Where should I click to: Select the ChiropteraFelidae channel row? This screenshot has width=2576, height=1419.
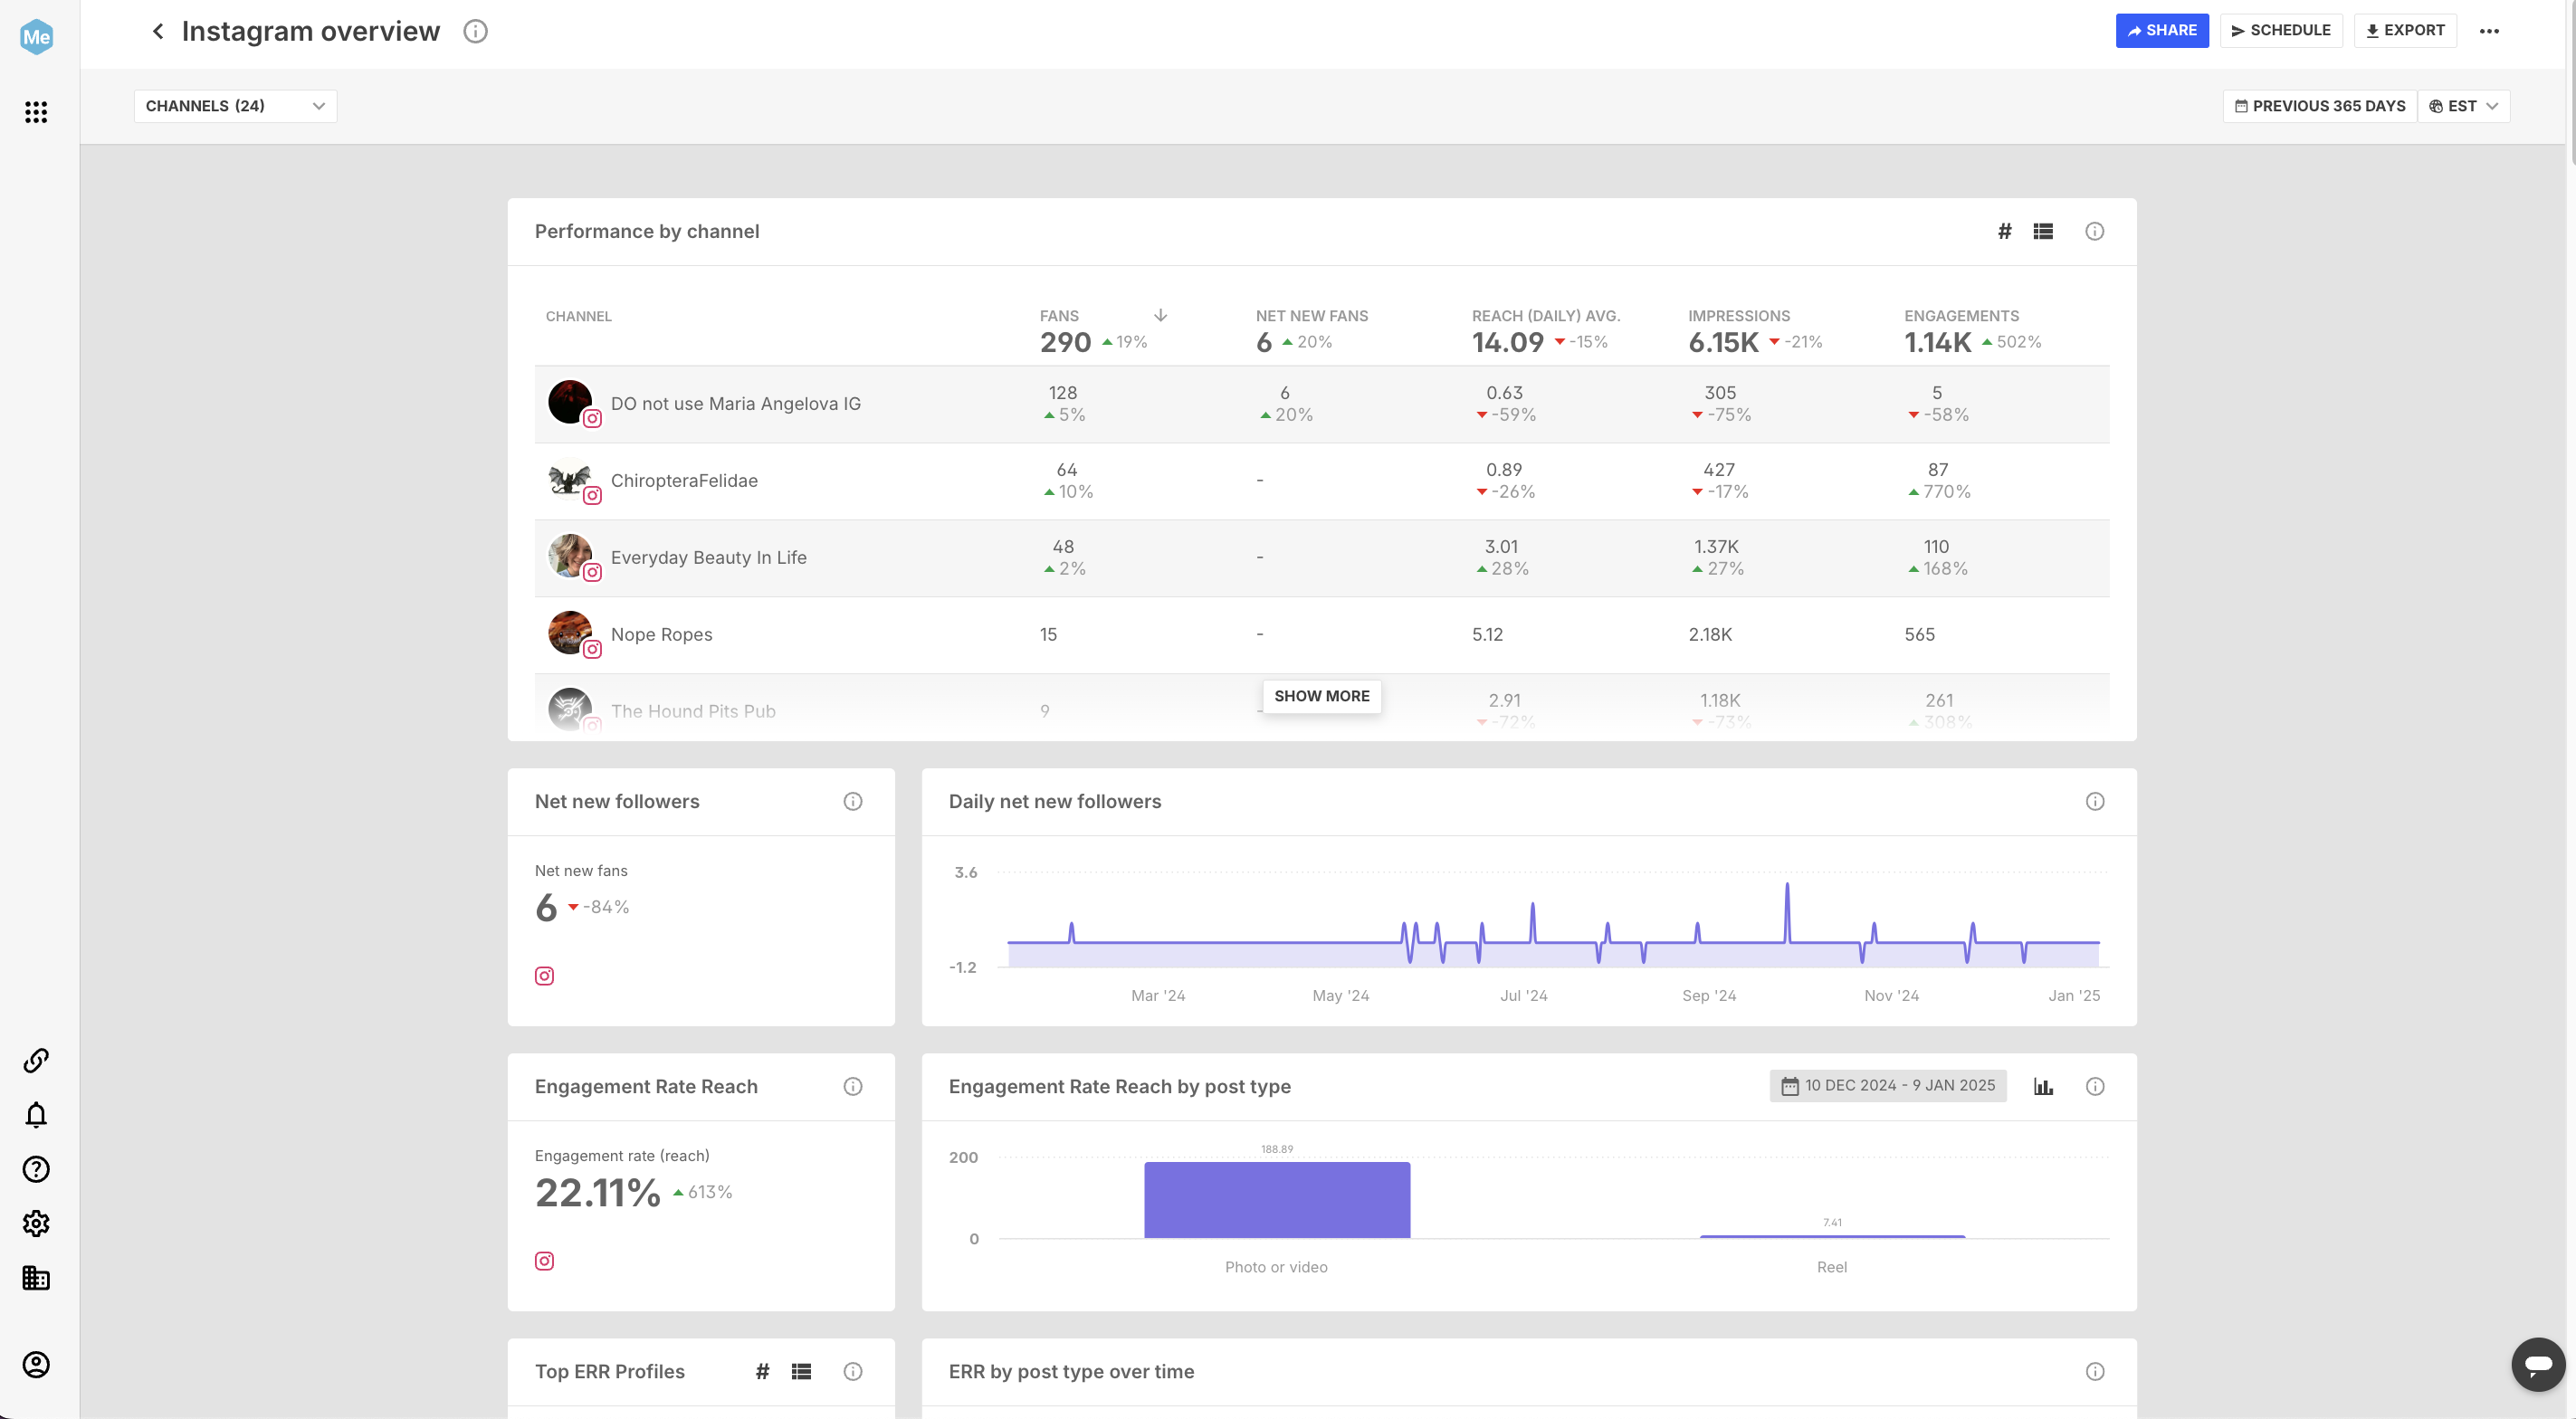(x=684, y=481)
